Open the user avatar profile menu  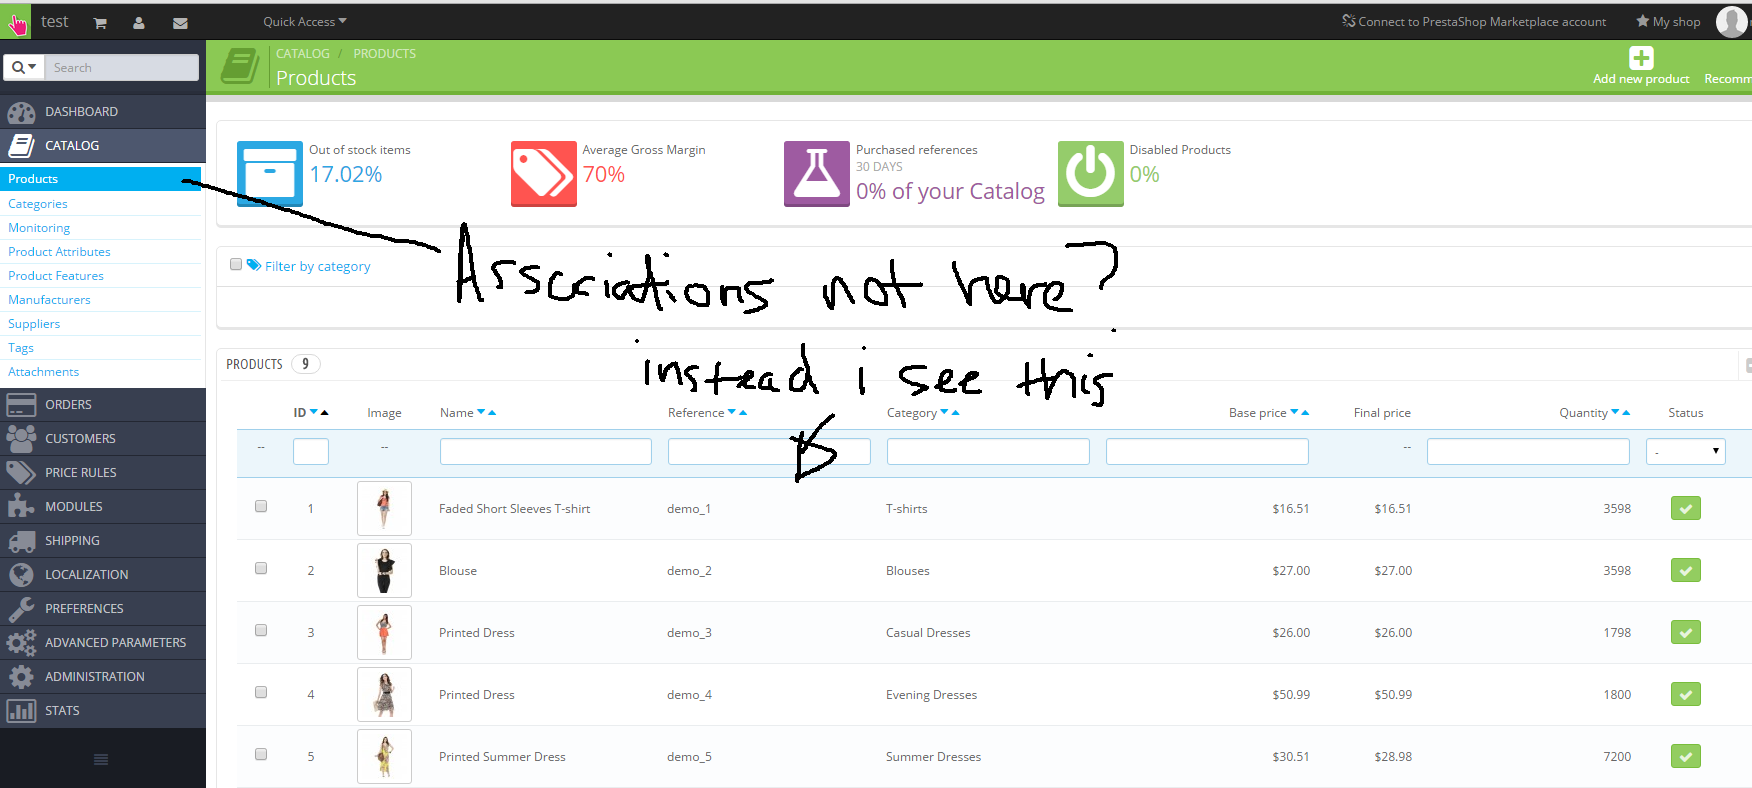tap(1732, 21)
